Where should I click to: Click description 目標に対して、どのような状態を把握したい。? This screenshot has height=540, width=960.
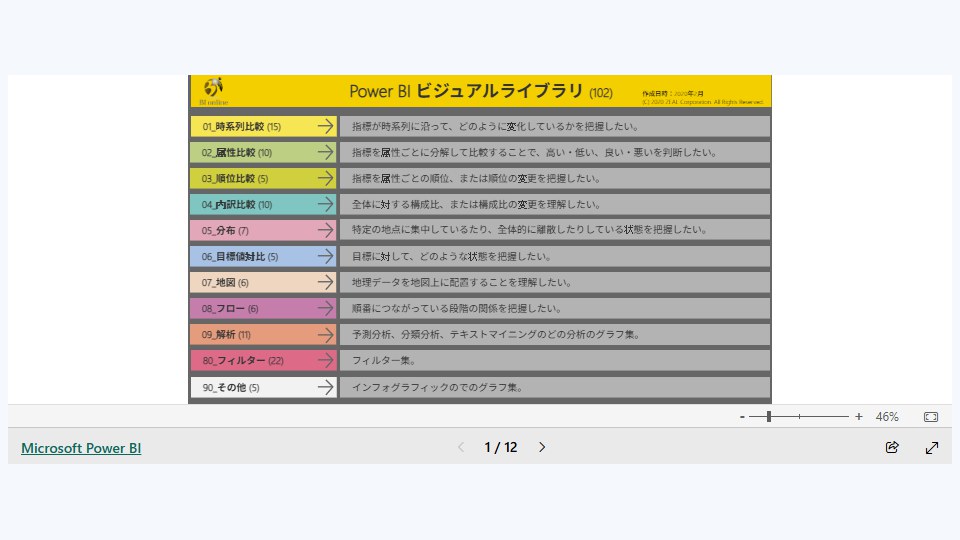(x=452, y=257)
